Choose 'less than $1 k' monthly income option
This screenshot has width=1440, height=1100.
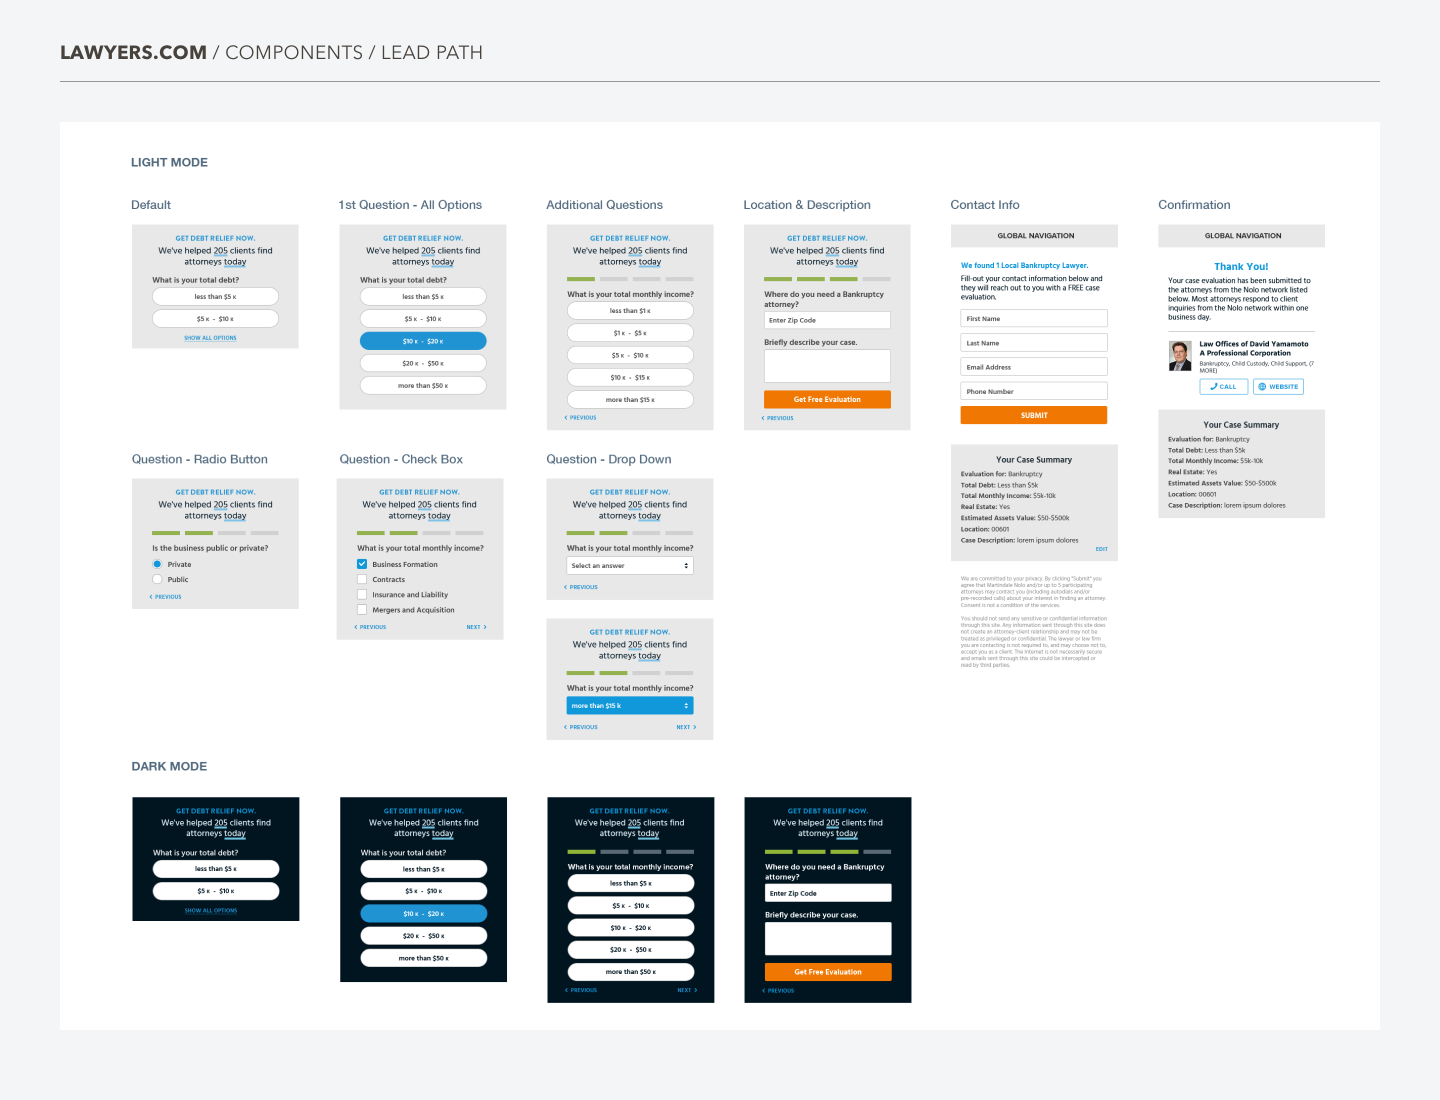(630, 311)
